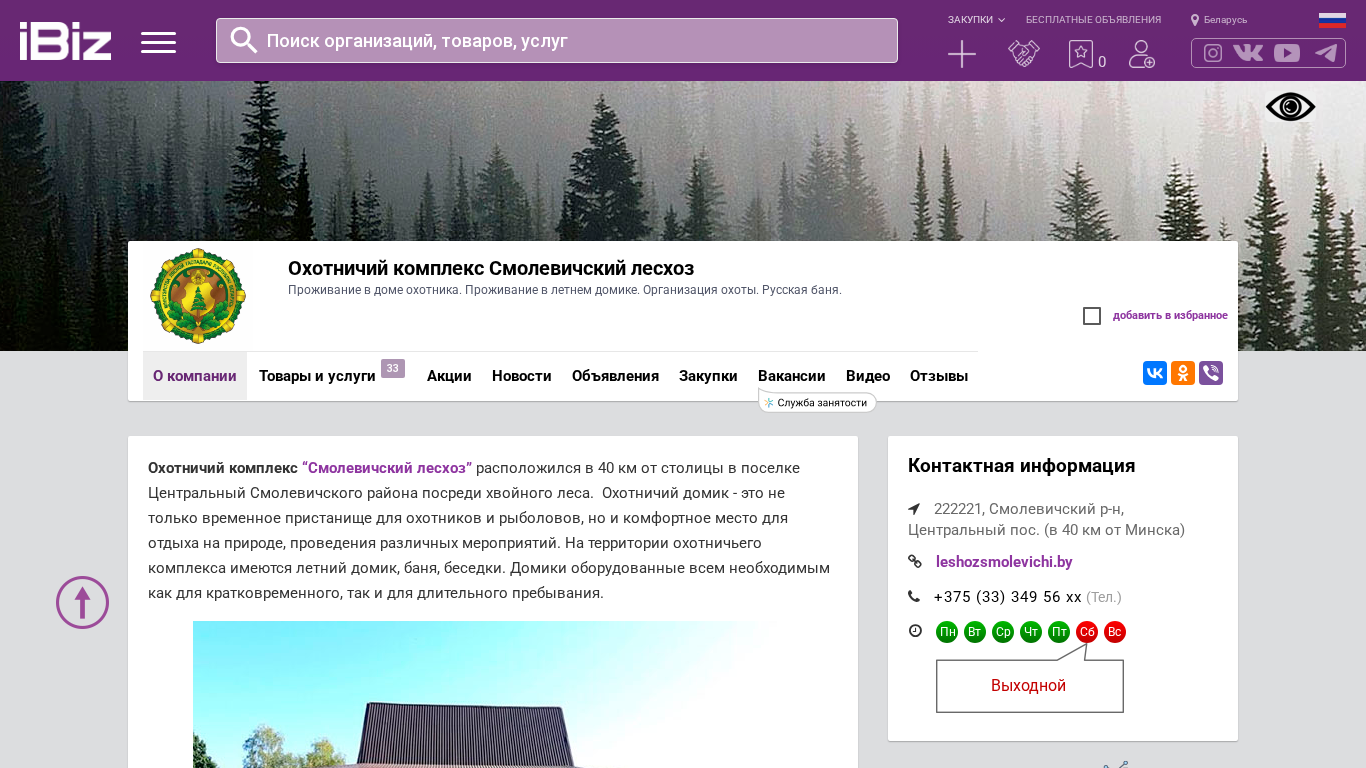Open iBiz Telegram channel

[x=1326, y=53]
